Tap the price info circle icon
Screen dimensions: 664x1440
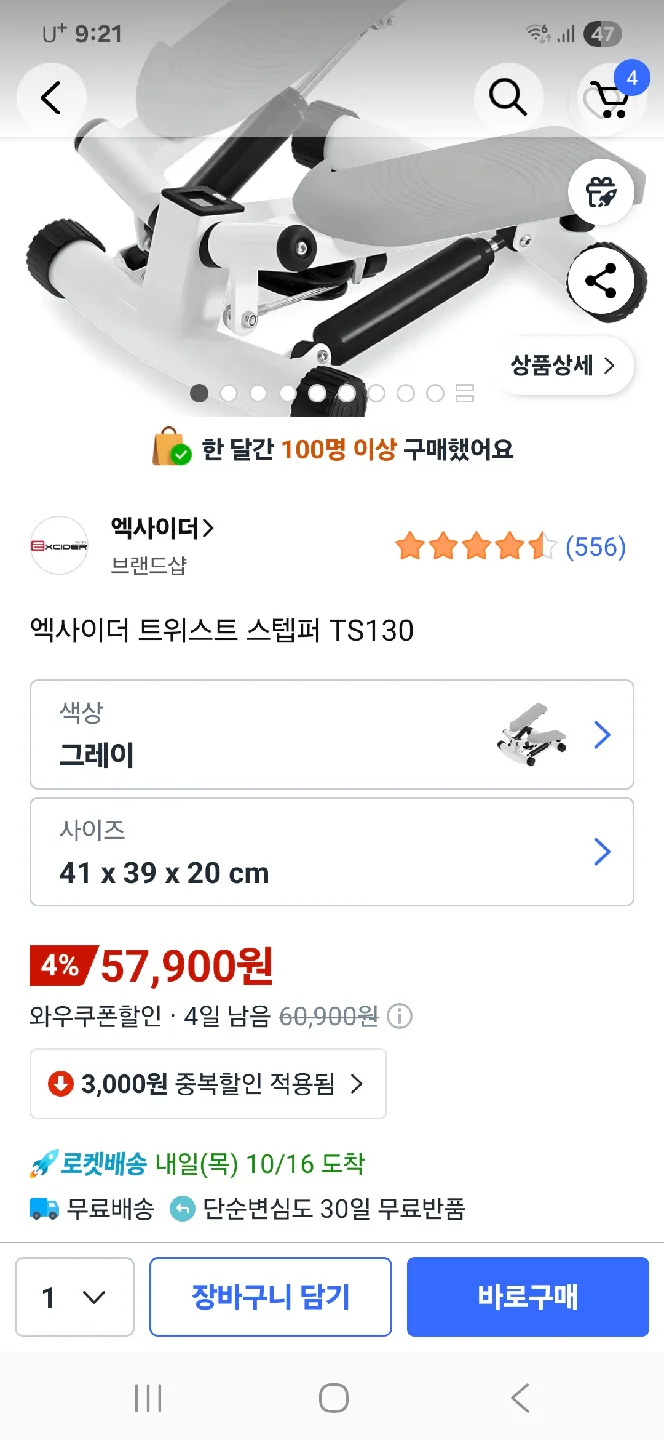400,1017
